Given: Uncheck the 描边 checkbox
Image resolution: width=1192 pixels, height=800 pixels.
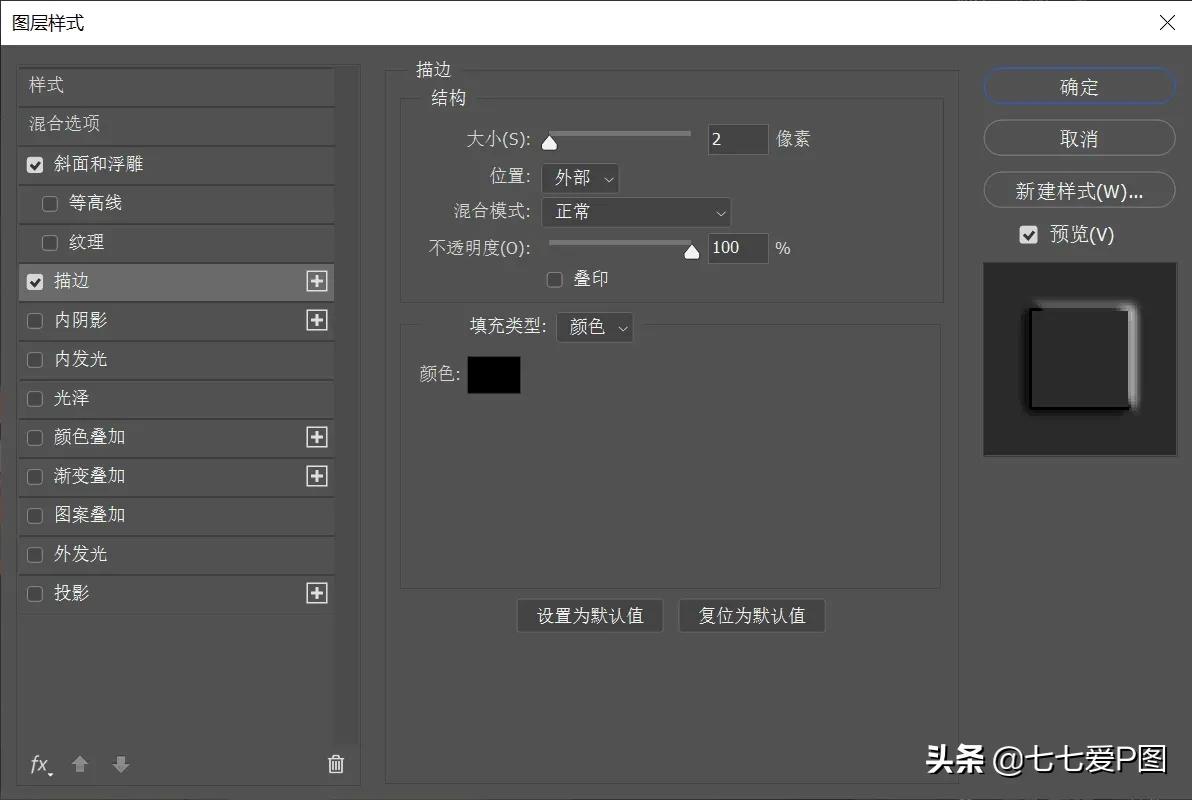Looking at the screenshot, I should (35, 282).
